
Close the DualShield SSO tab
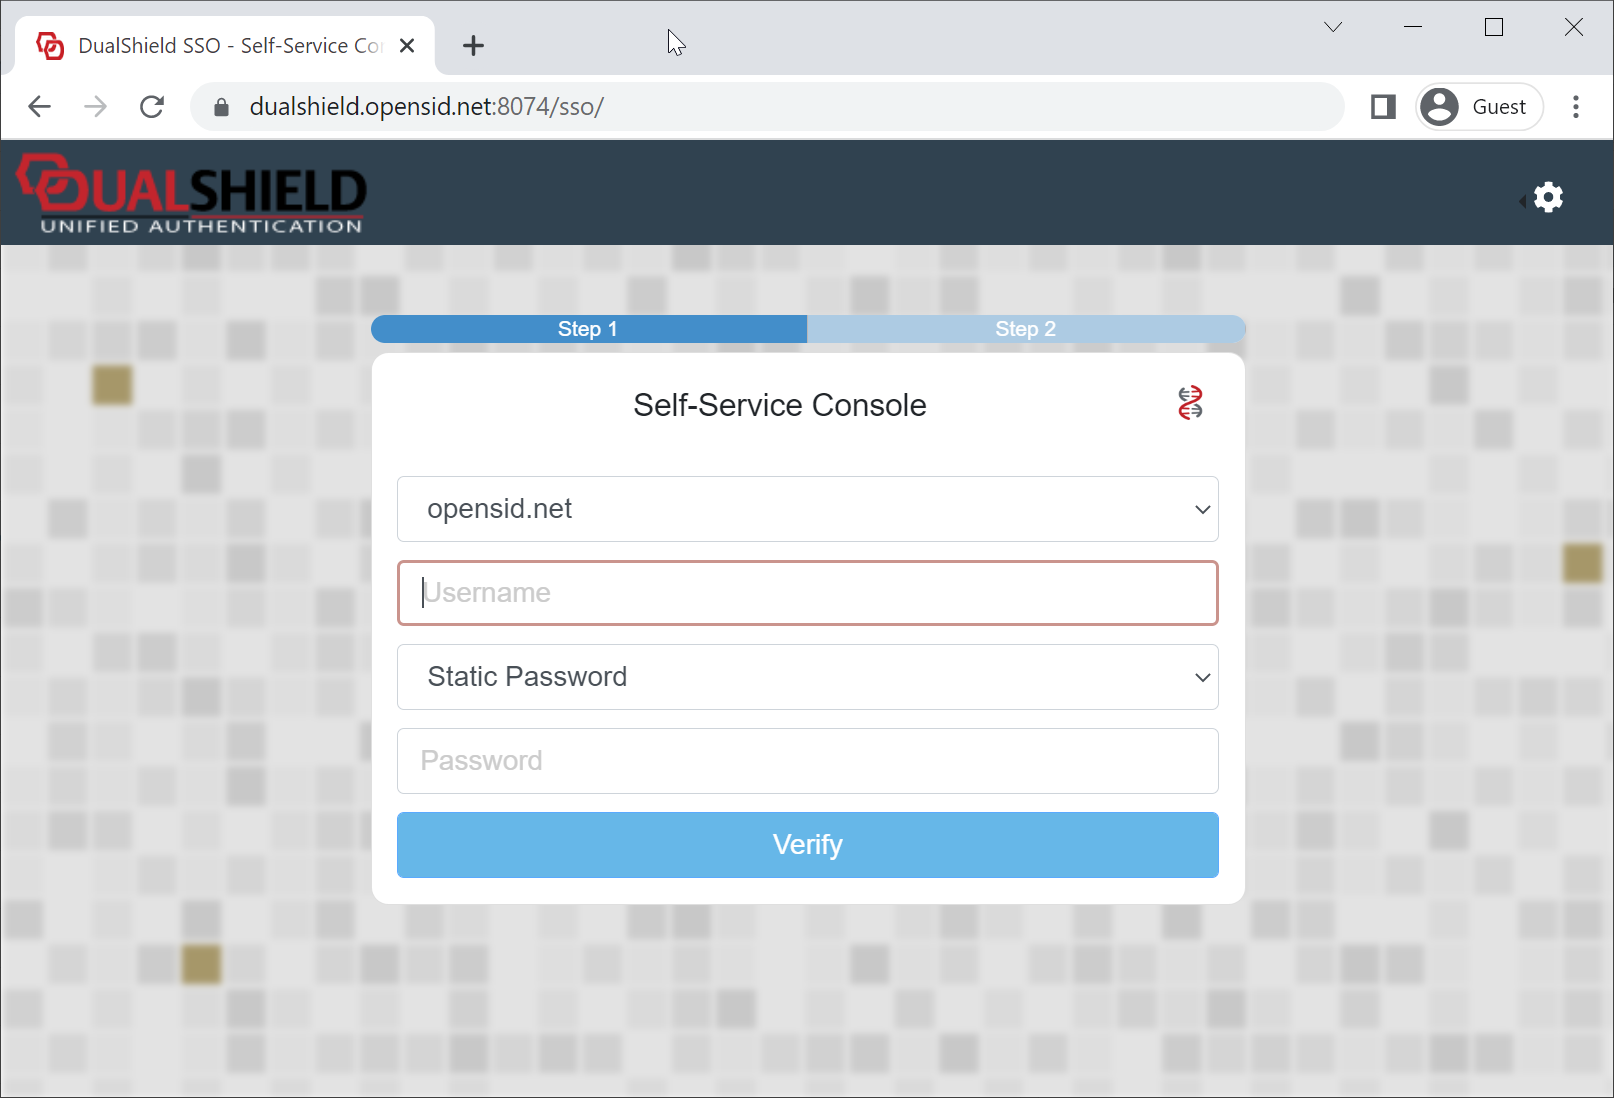point(407,46)
